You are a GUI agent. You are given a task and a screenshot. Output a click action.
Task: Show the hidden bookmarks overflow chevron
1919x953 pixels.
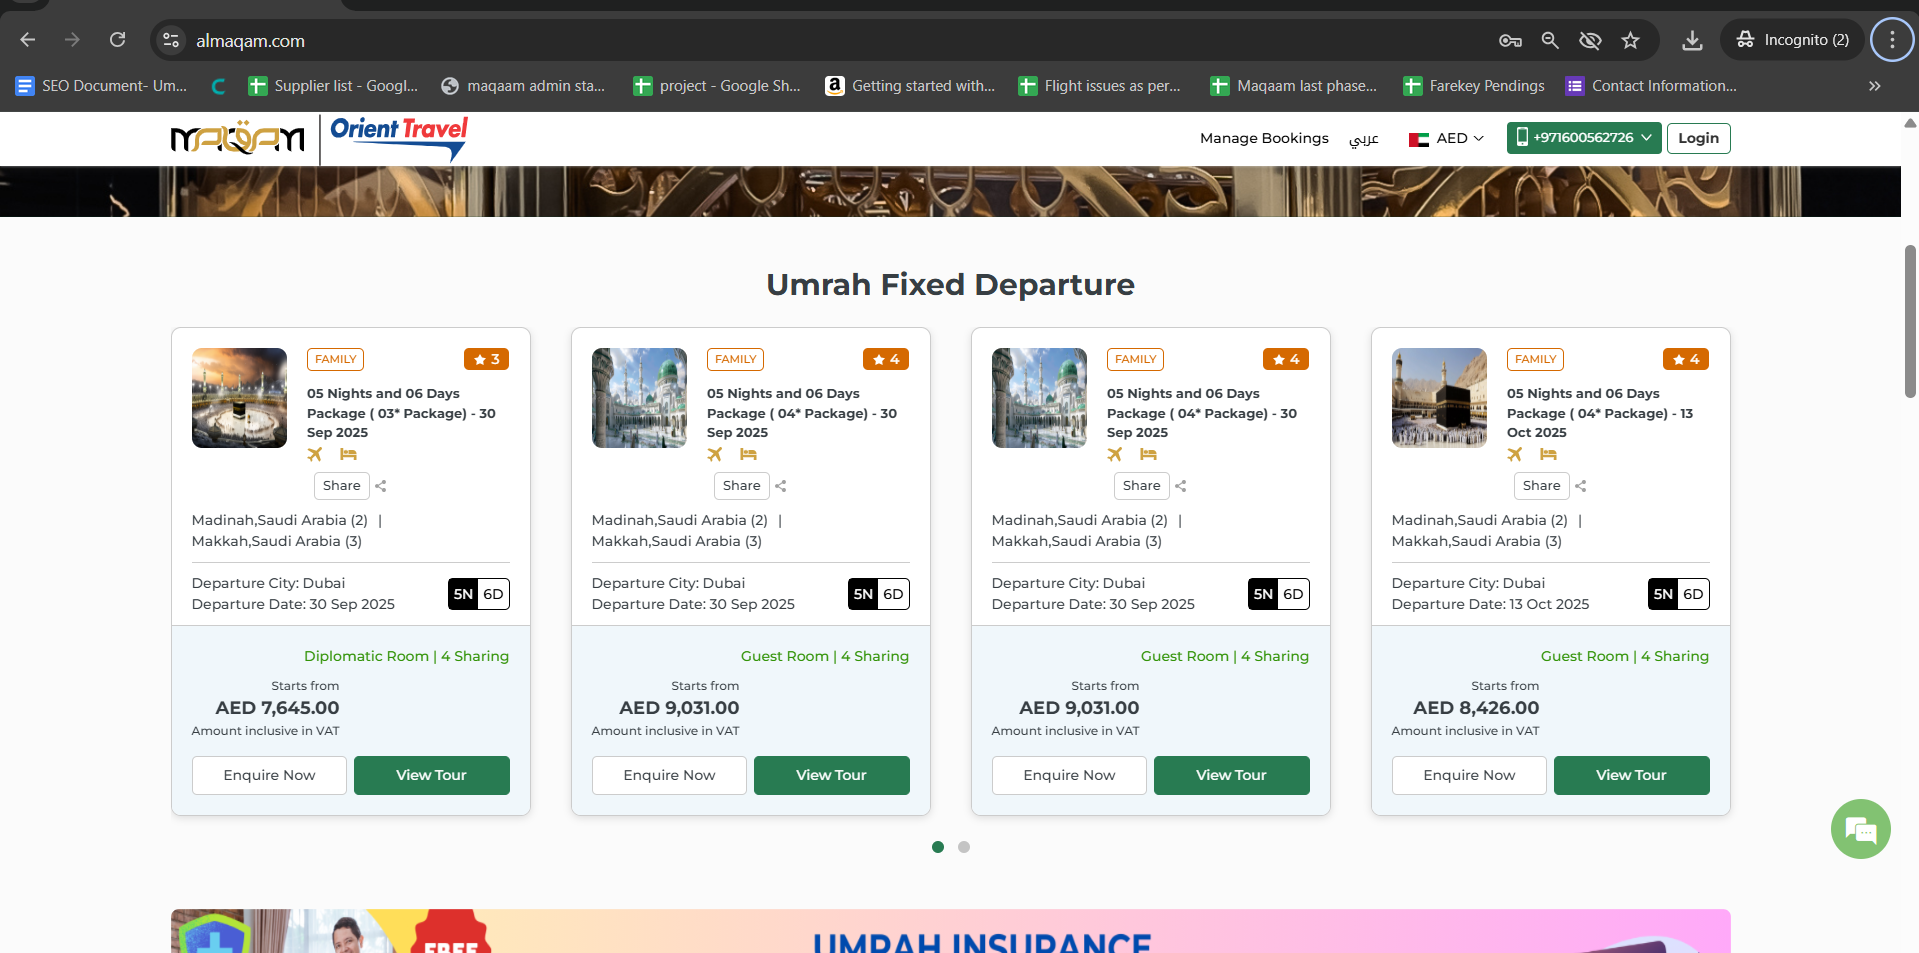click(x=1874, y=86)
